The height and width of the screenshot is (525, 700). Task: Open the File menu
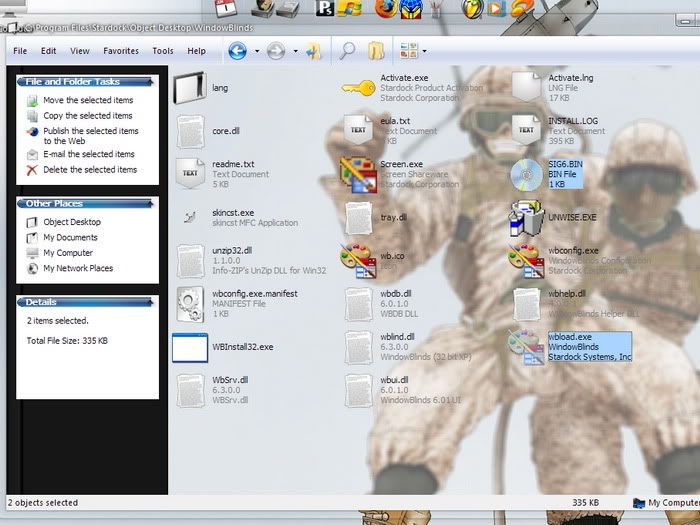[x=20, y=51]
